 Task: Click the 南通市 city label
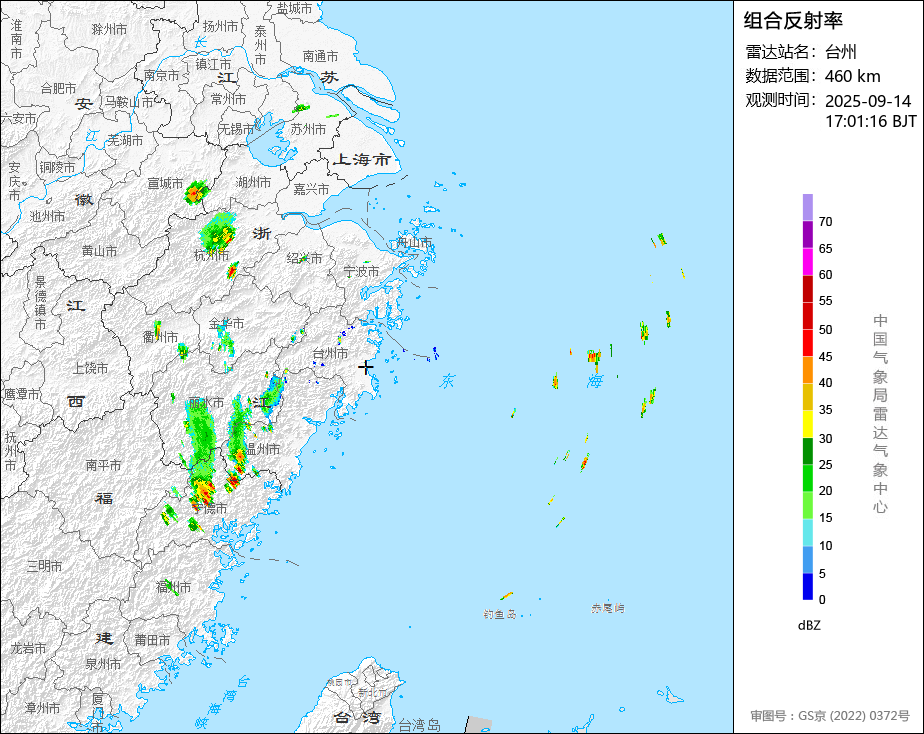point(320,56)
